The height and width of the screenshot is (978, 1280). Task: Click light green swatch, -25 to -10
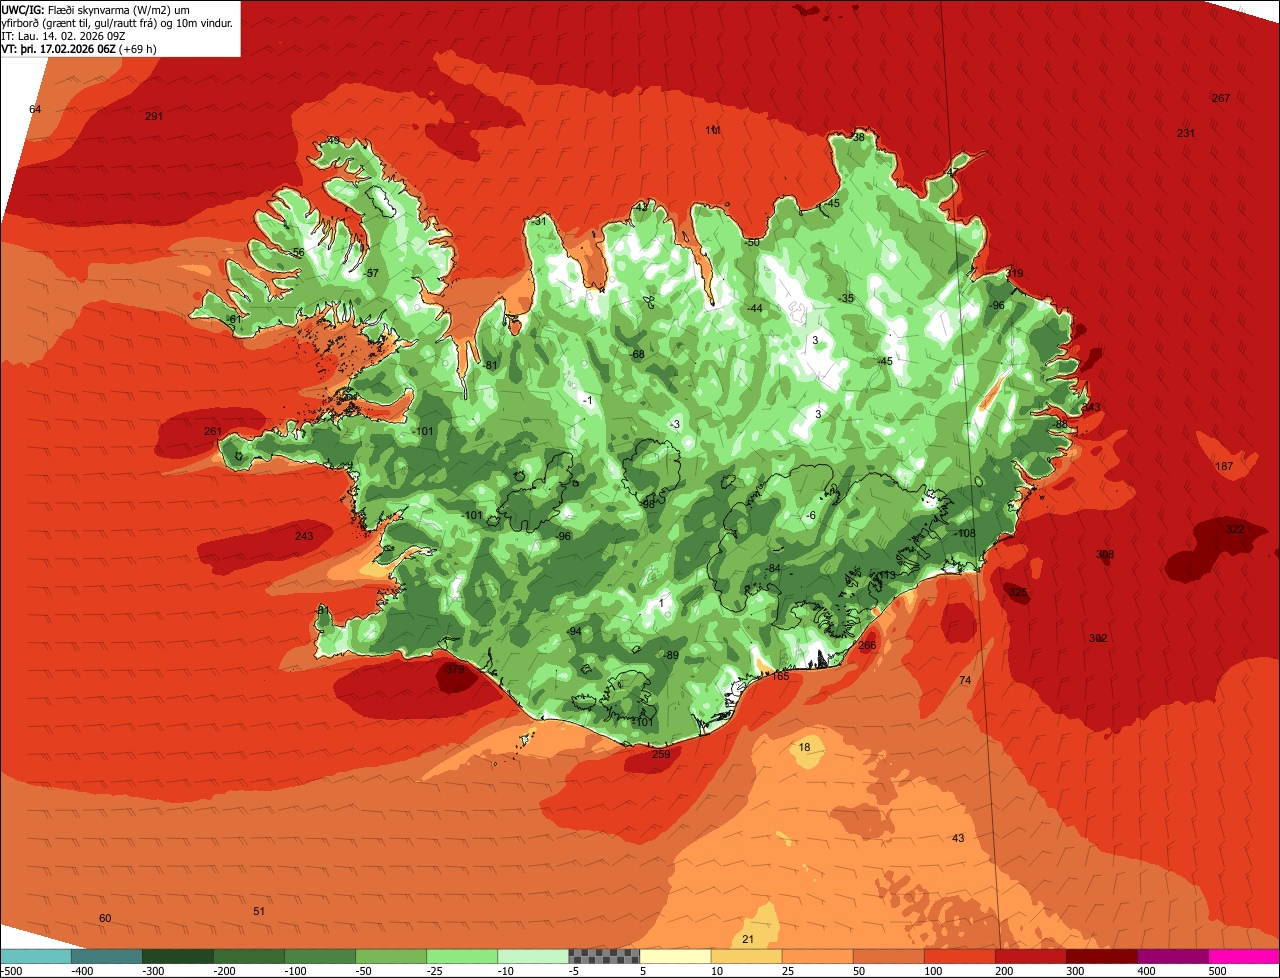[x=462, y=956]
